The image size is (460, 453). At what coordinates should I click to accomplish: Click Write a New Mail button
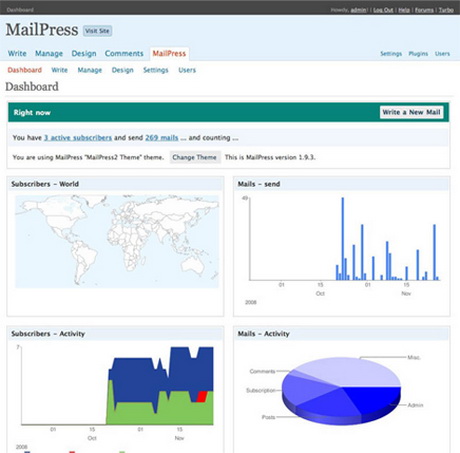click(x=411, y=112)
